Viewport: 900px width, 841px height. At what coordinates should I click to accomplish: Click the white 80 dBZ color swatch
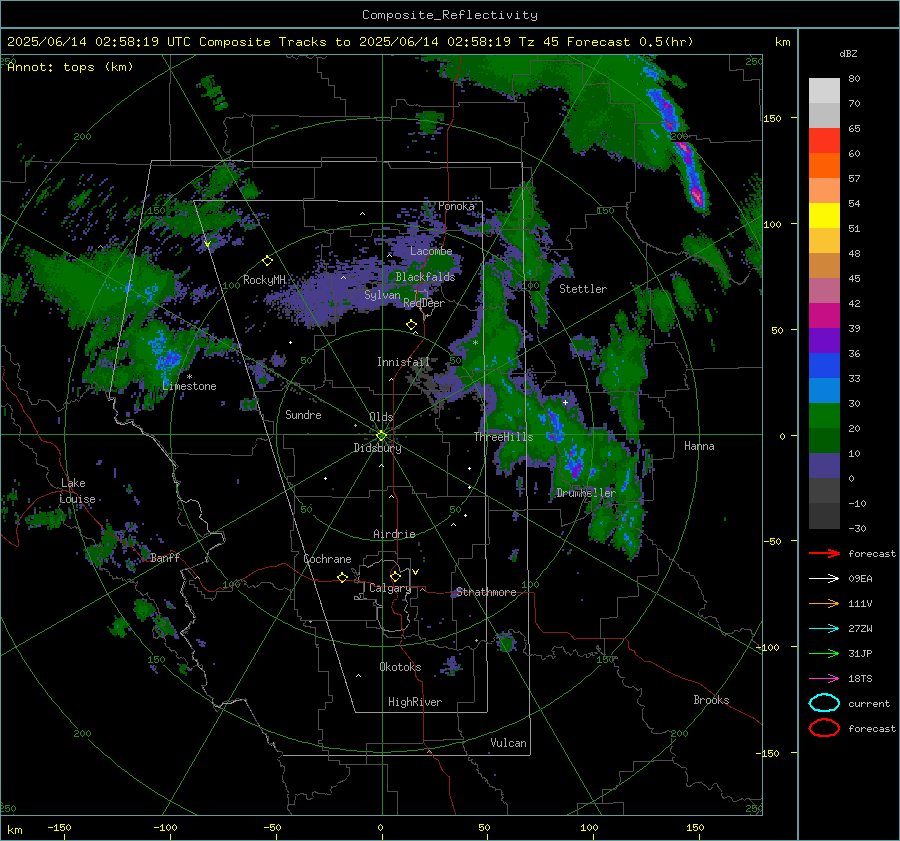click(824, 91)
